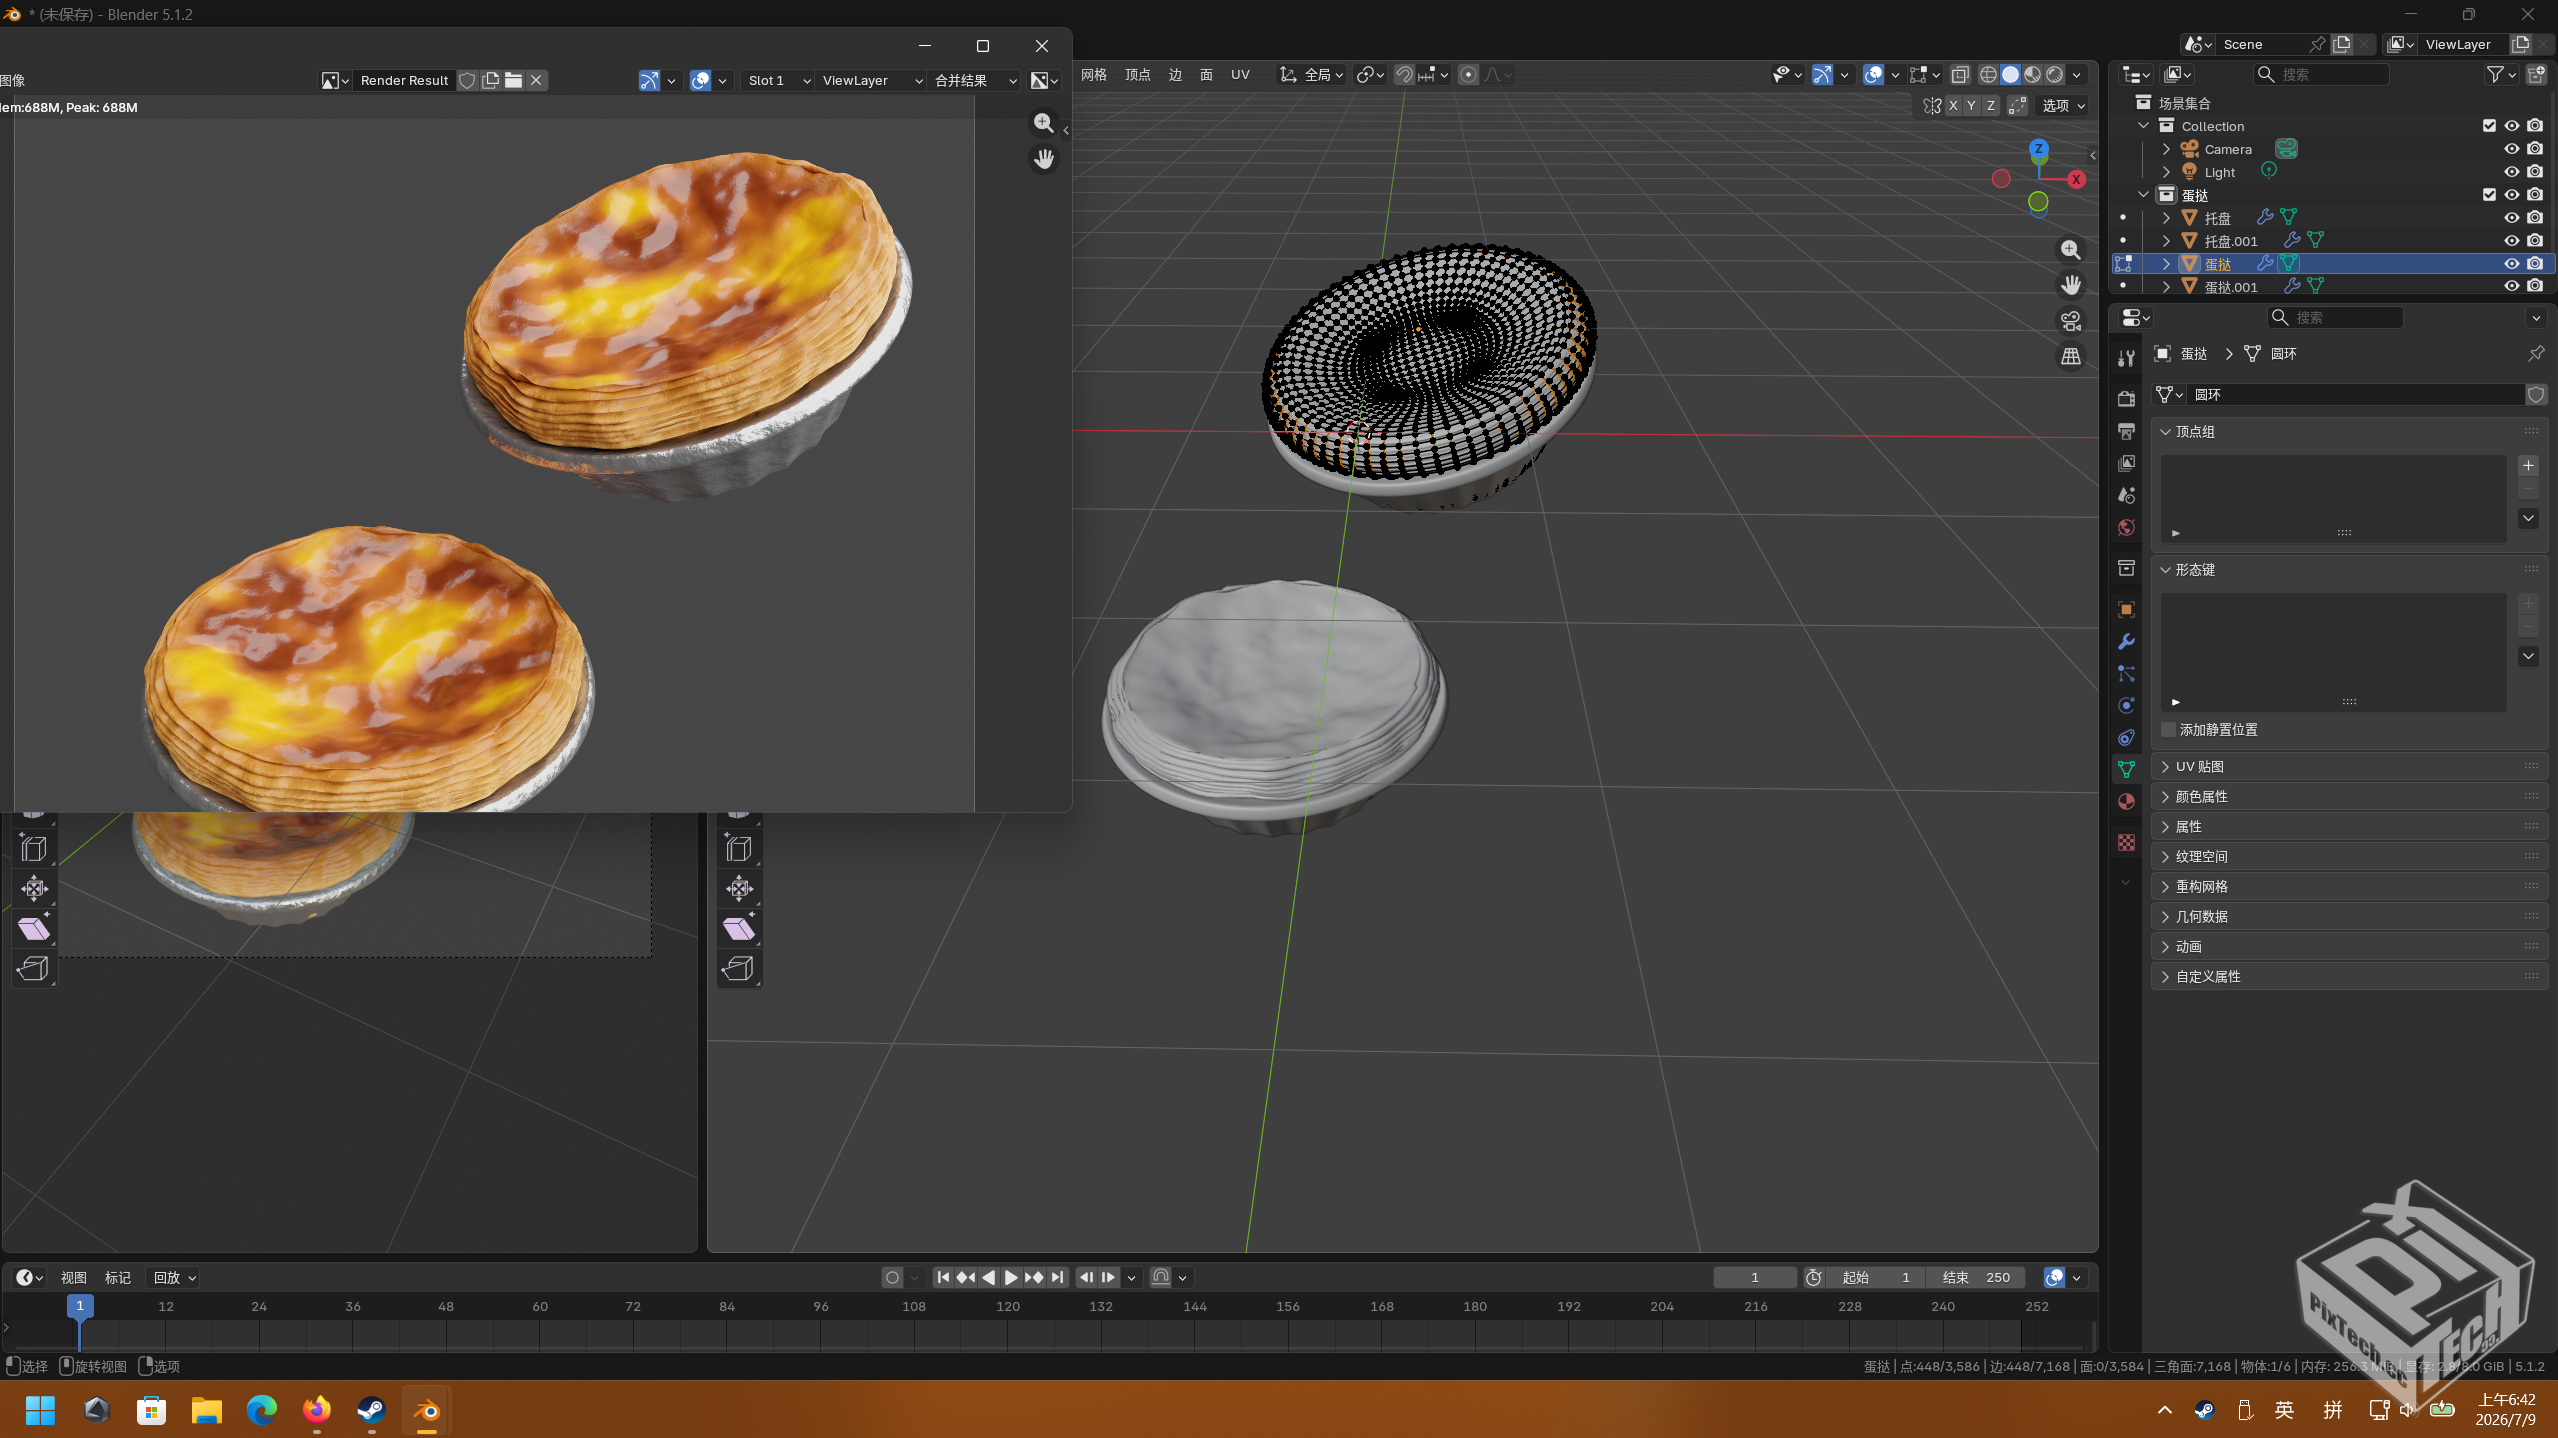The height and width of the screenshot is (1438, 2558).
Task: Open the World properties tab
Action: click(x=2126, y=527)
